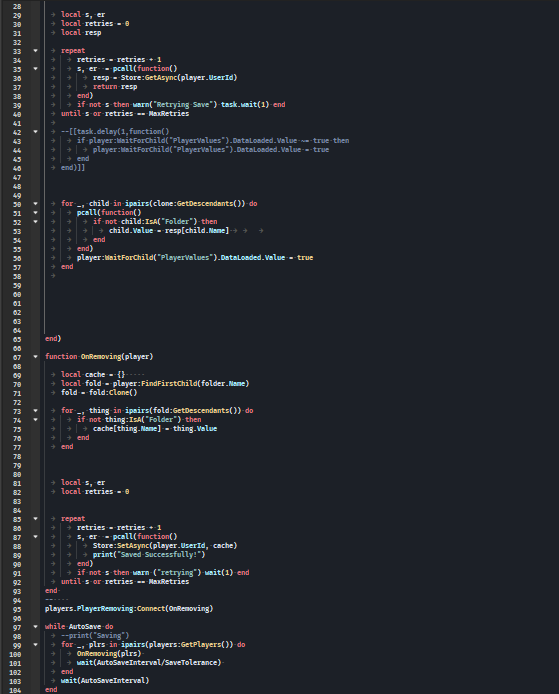Viewport: 559px width, 694px height.
Task: Fold the OnRemoving function at line 67
Action: 35,357
